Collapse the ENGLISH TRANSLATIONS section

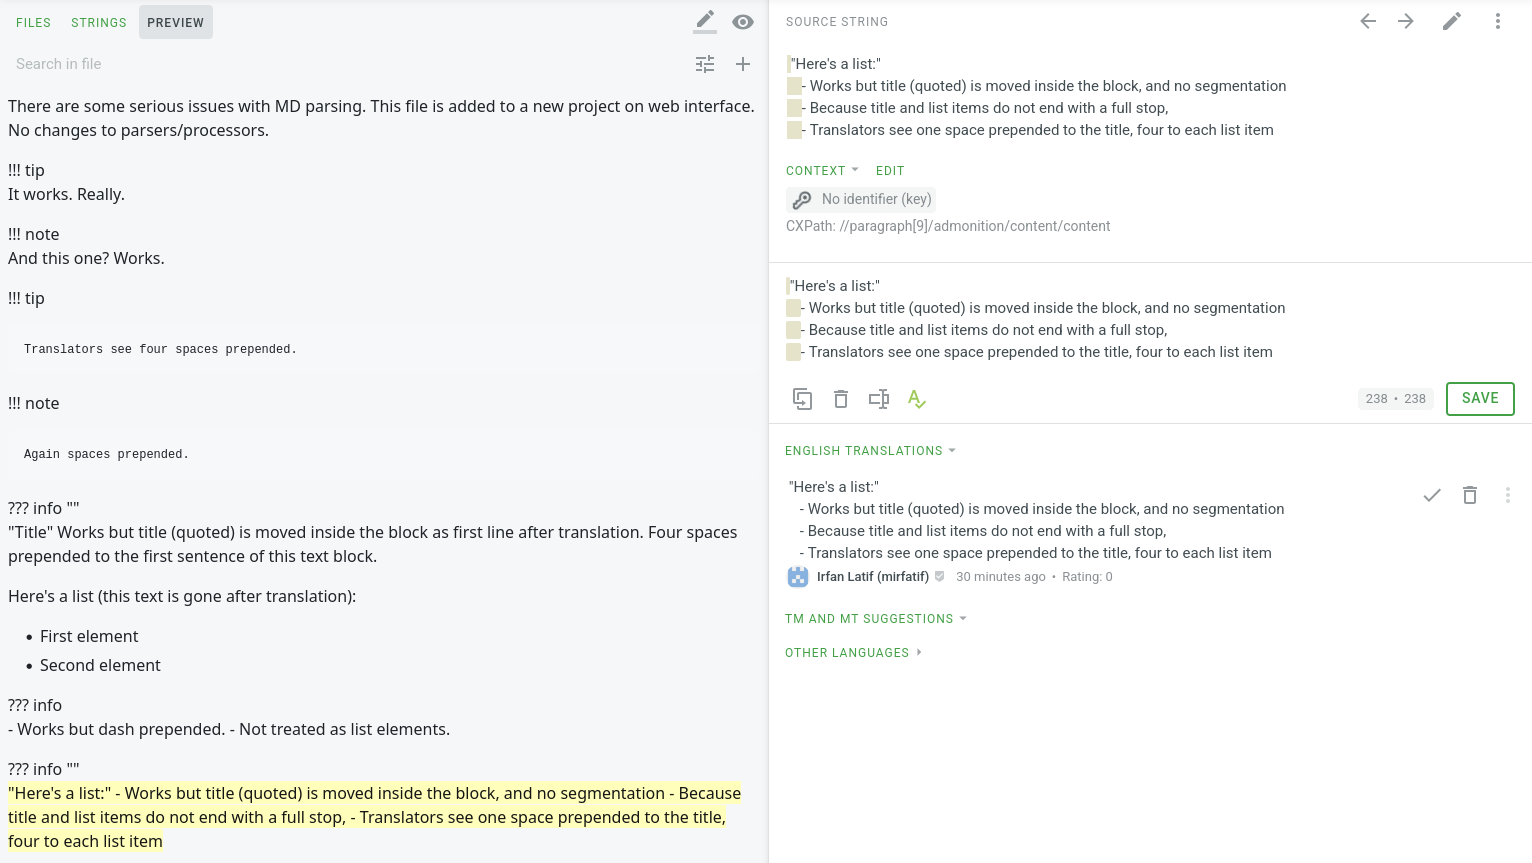point(870,451)
